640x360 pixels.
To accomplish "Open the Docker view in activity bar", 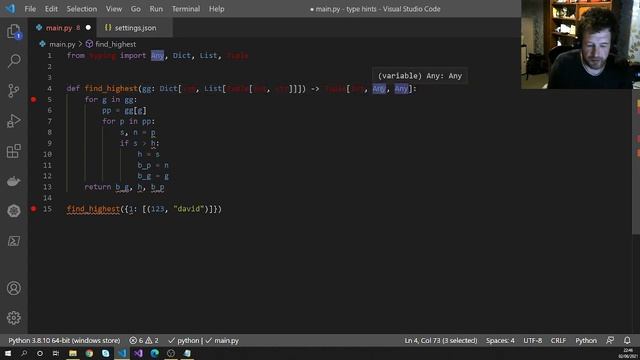I will click(x=14, y=181).
